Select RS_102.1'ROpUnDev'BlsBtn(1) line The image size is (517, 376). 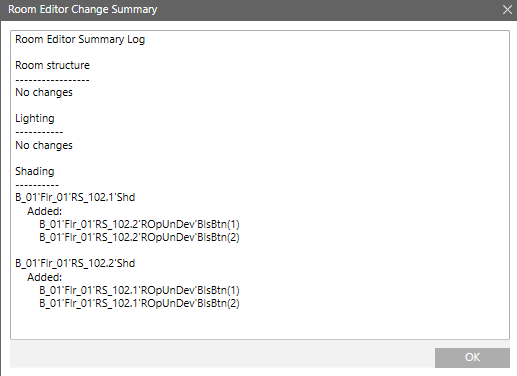(139, 290)
